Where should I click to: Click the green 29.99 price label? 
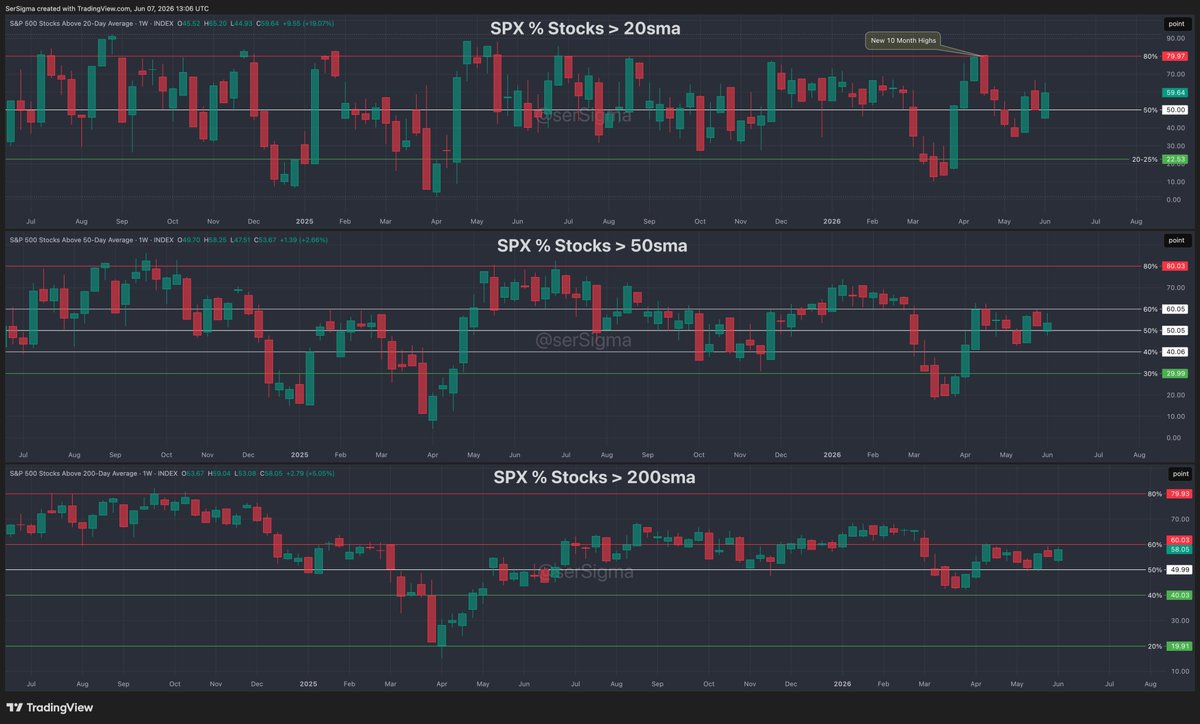[1174, 373]
